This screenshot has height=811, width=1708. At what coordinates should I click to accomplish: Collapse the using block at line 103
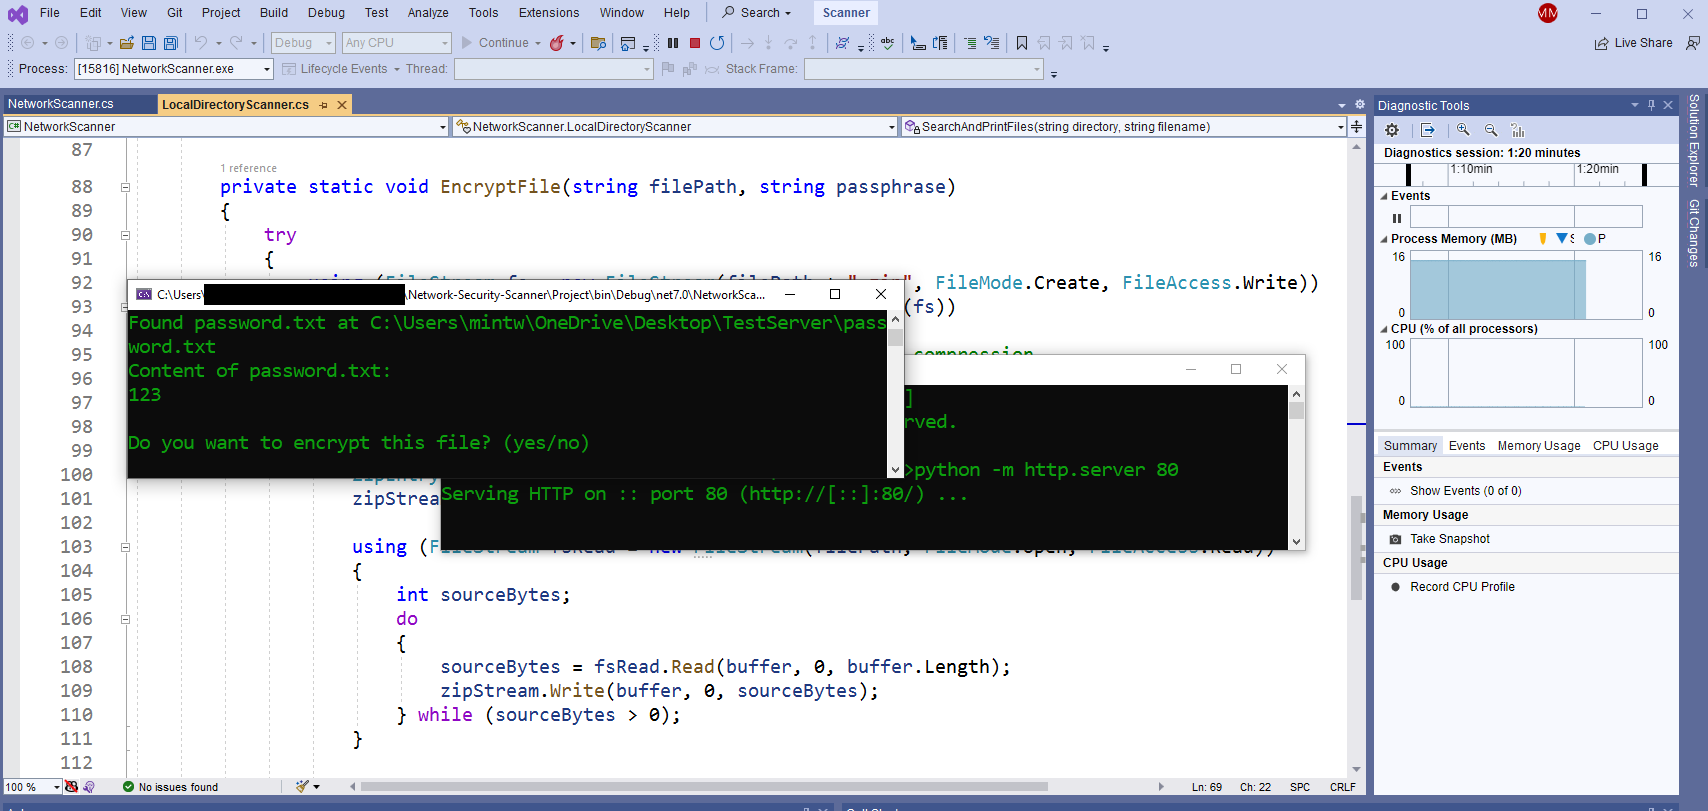(125, 547)
